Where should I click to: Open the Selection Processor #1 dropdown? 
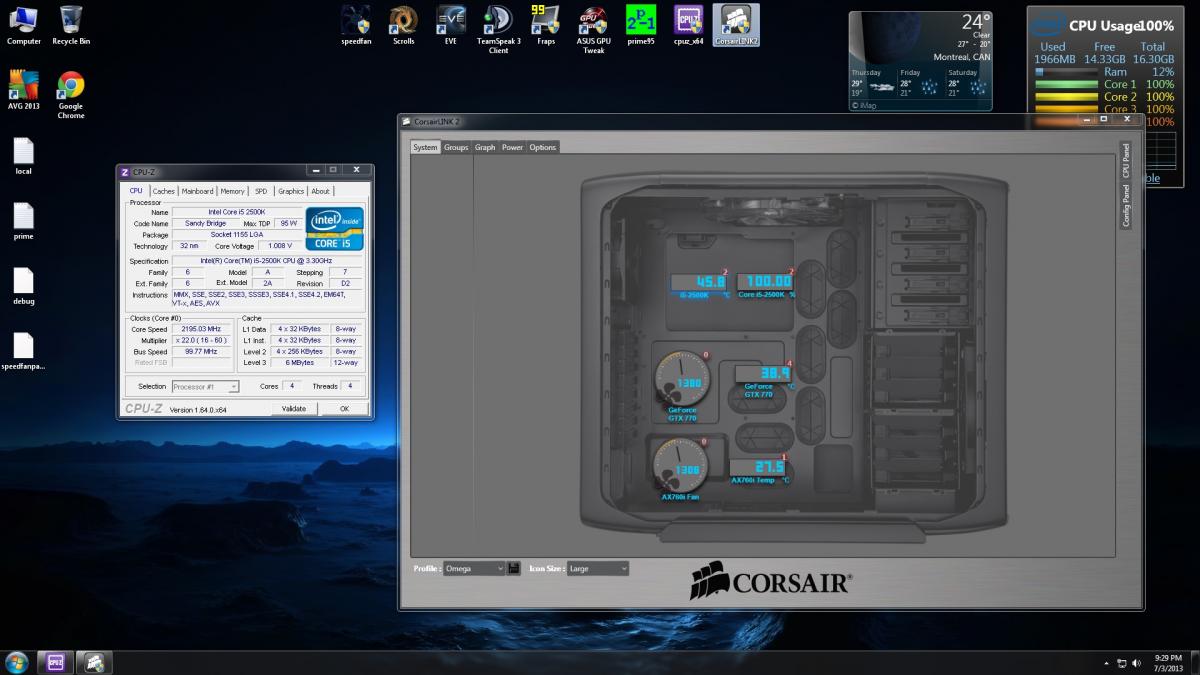(x=205, y=386)
